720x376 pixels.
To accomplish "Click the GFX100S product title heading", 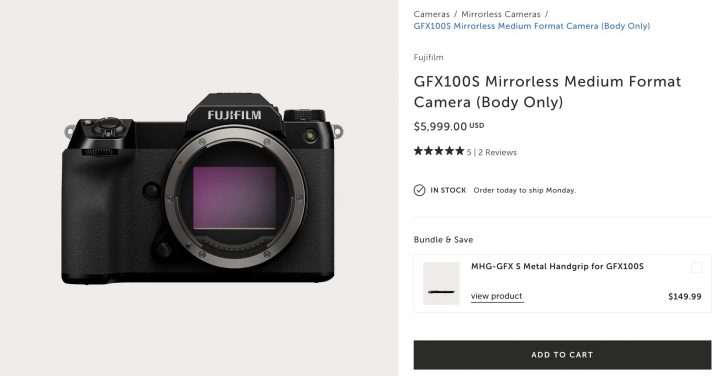I will coord(547,91).
